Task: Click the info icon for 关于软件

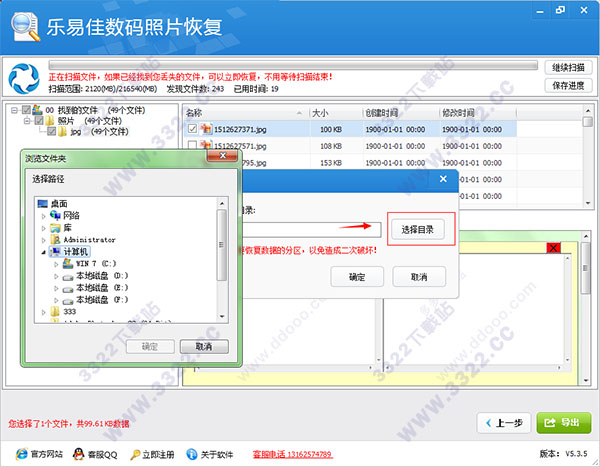Action: pos(191,454)
